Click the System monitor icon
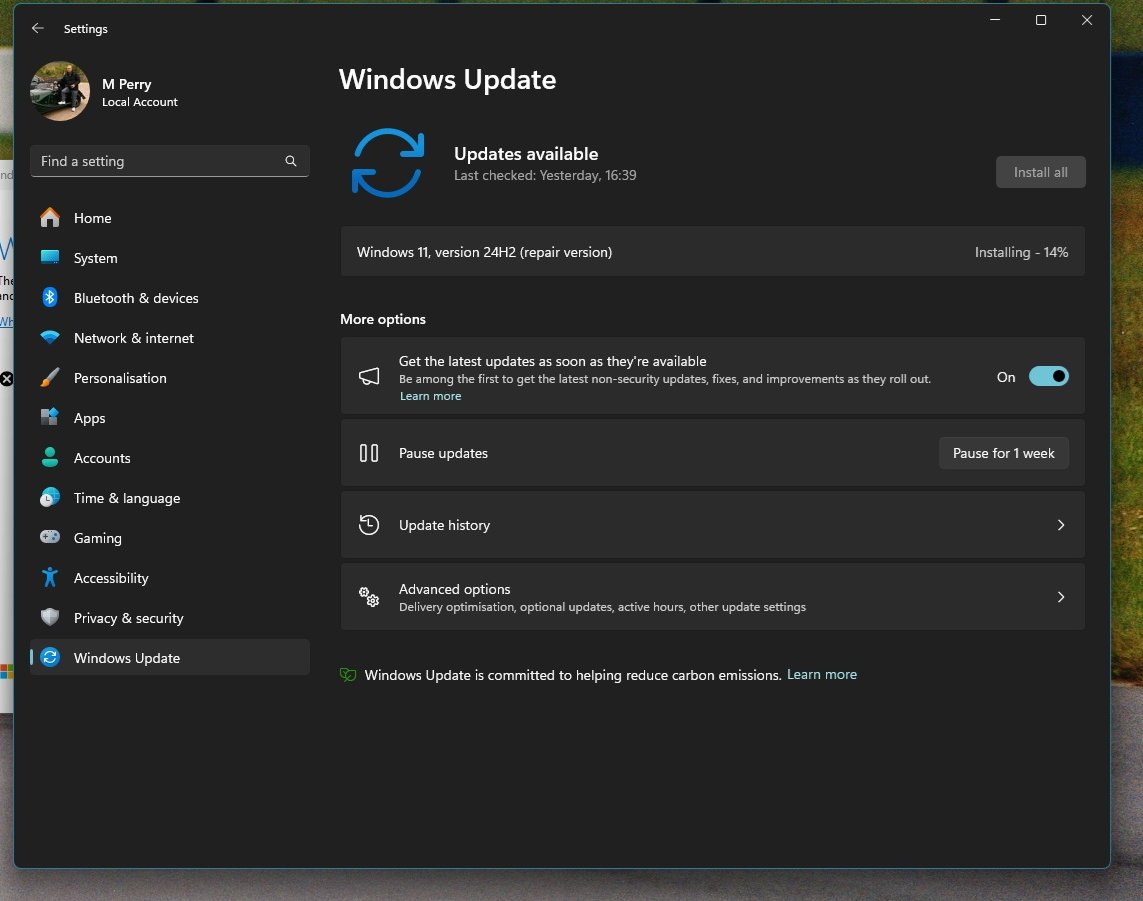 click(x=50, y=257)
